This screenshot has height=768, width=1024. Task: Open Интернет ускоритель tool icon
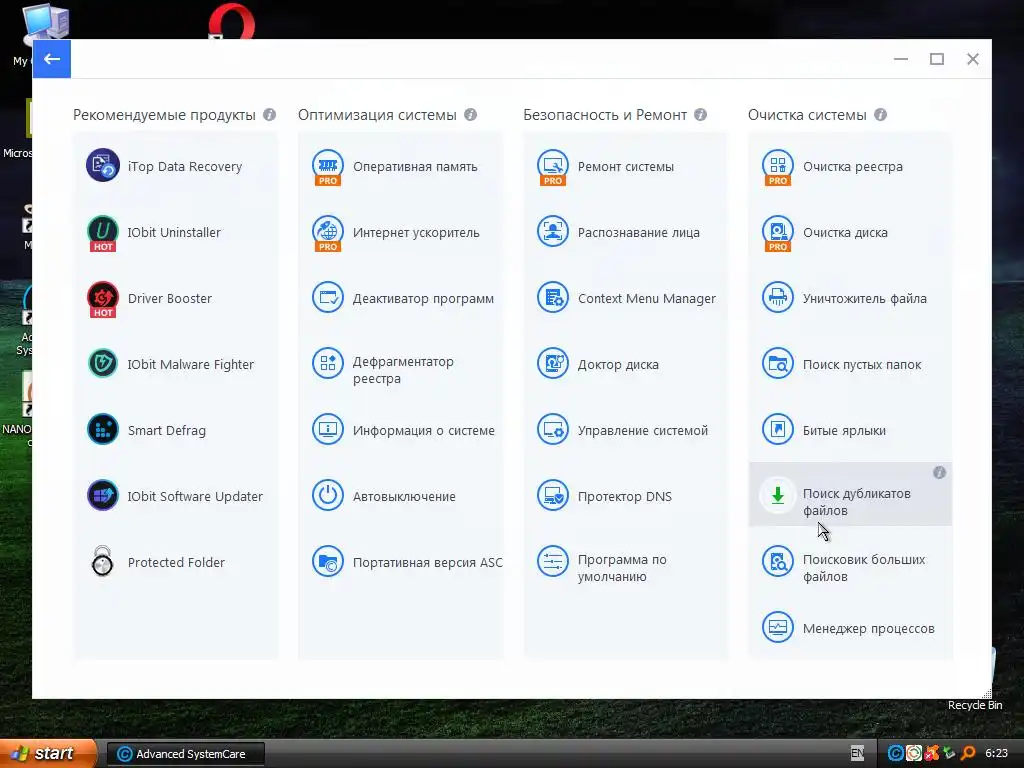(x=327, y=232)
